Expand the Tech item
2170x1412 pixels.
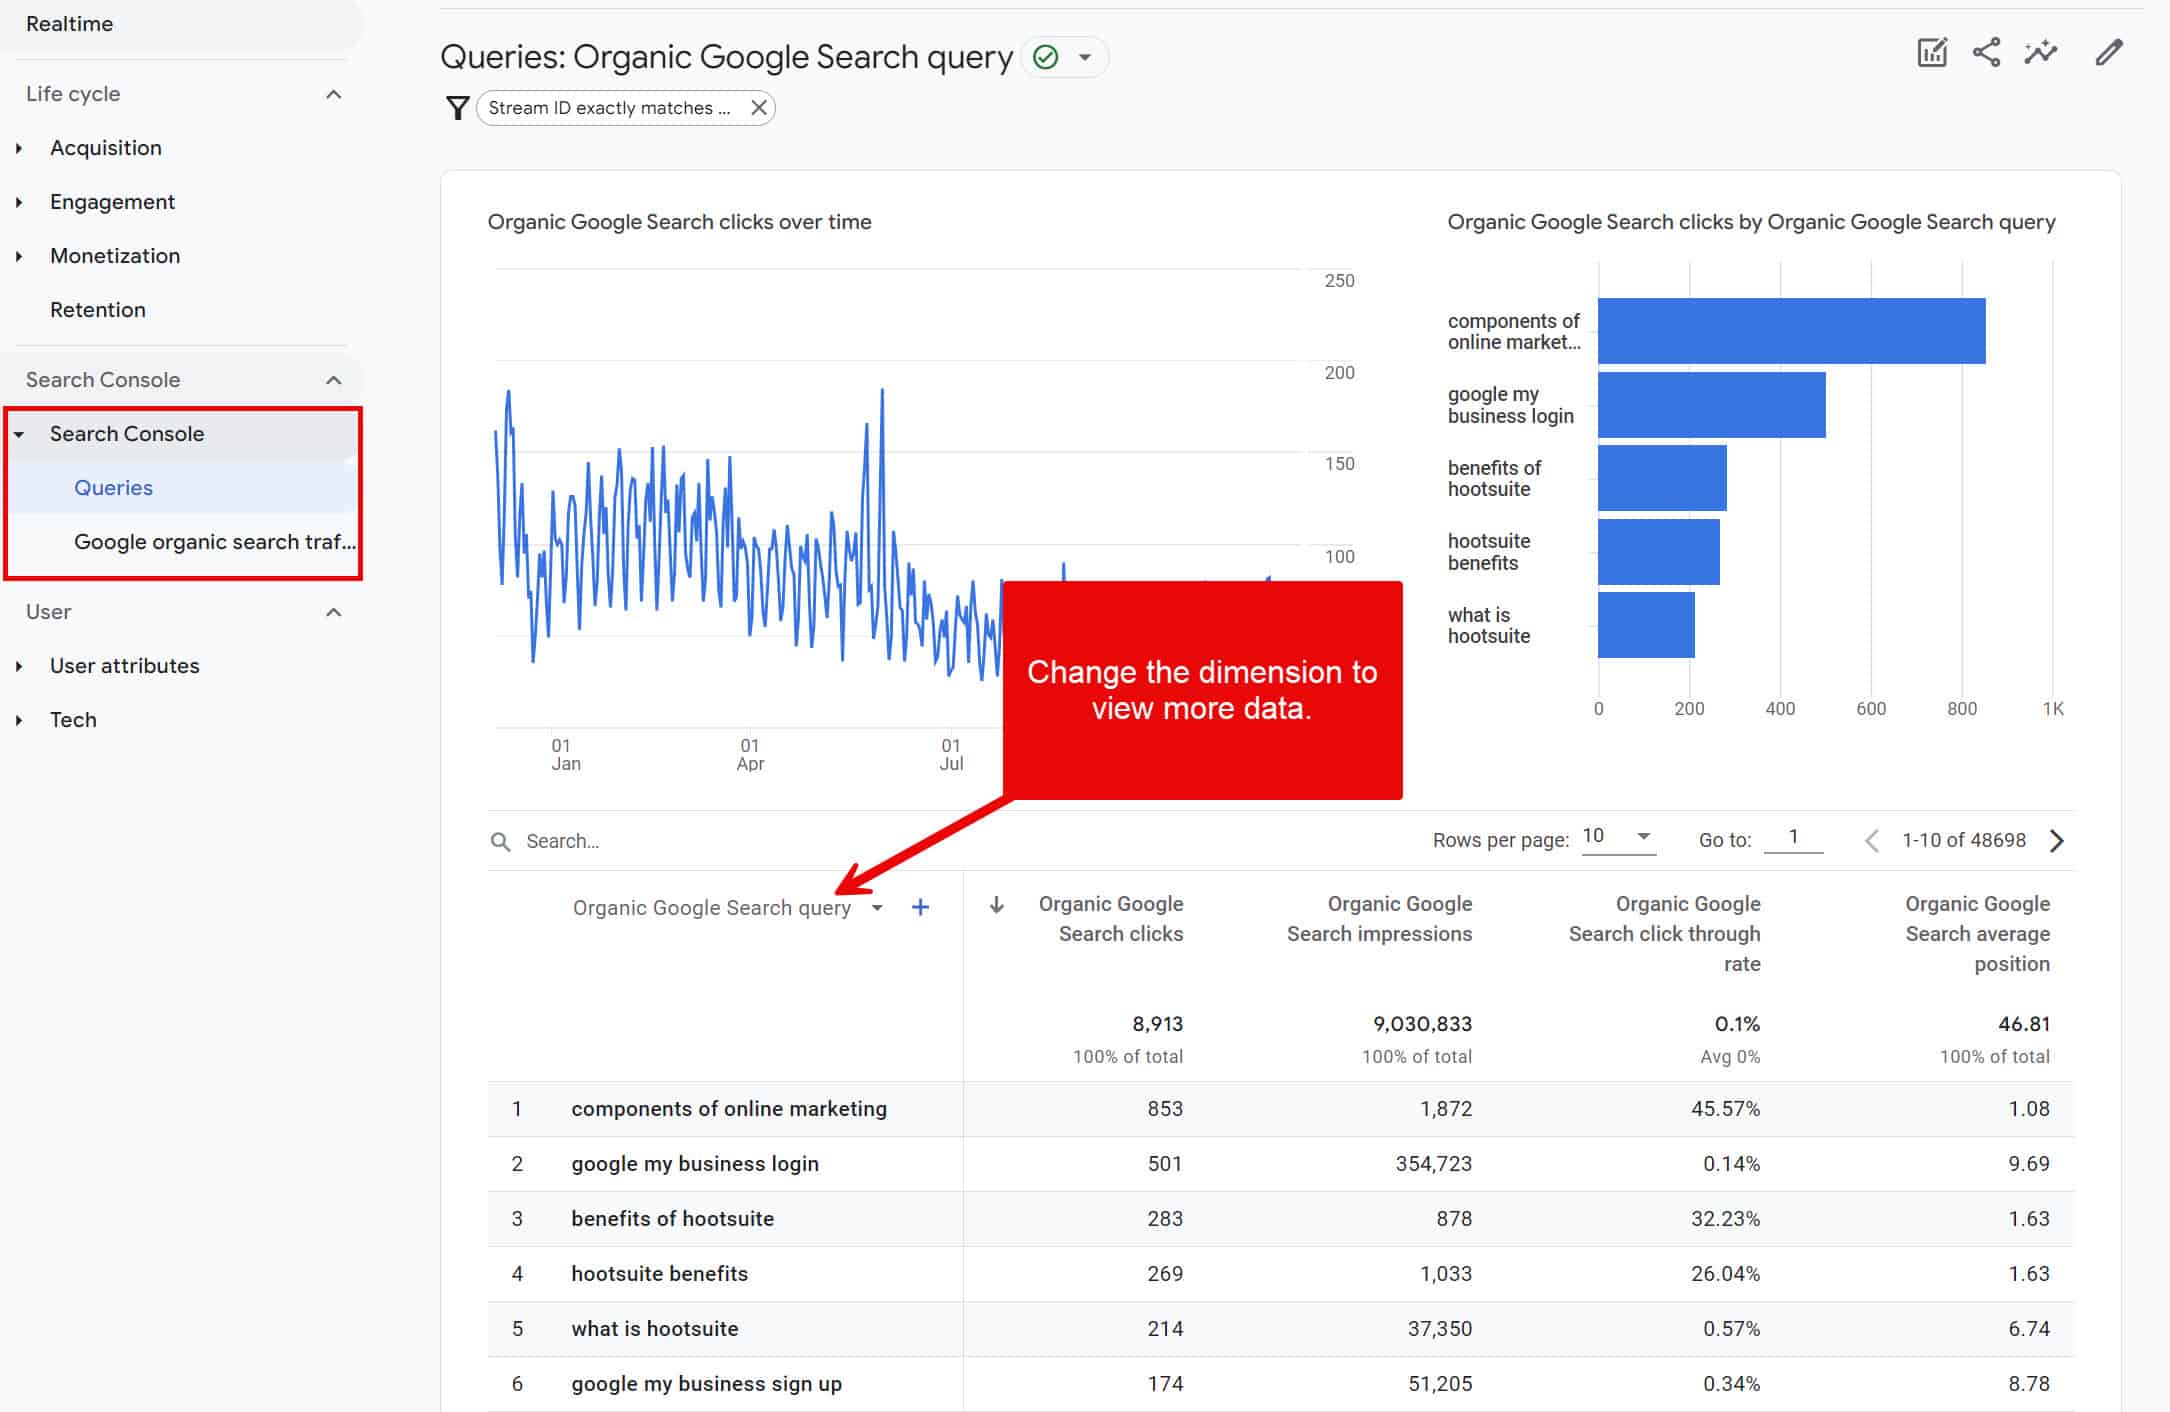(19, 720)
